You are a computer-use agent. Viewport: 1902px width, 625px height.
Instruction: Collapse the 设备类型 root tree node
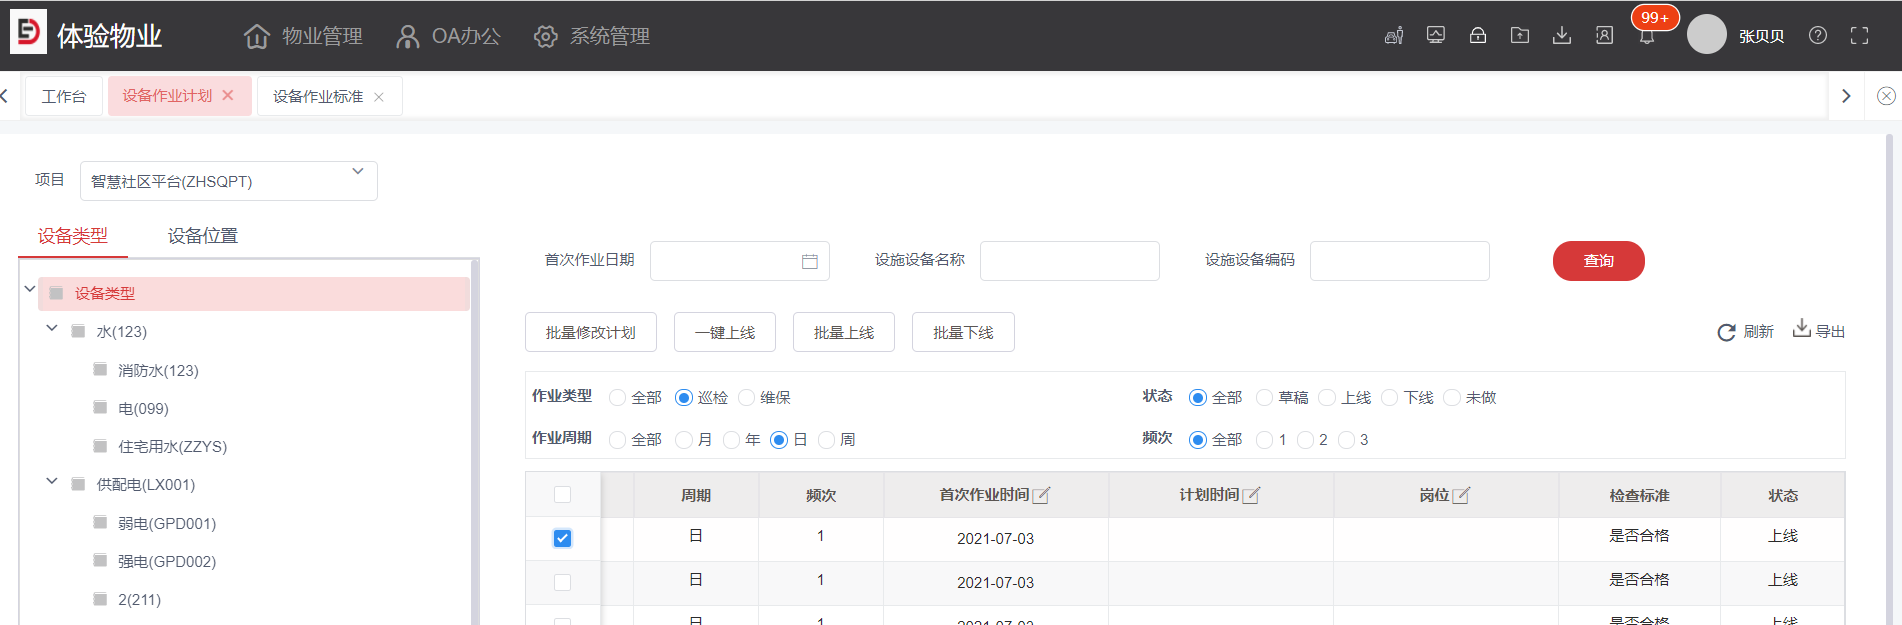[30, 289]
